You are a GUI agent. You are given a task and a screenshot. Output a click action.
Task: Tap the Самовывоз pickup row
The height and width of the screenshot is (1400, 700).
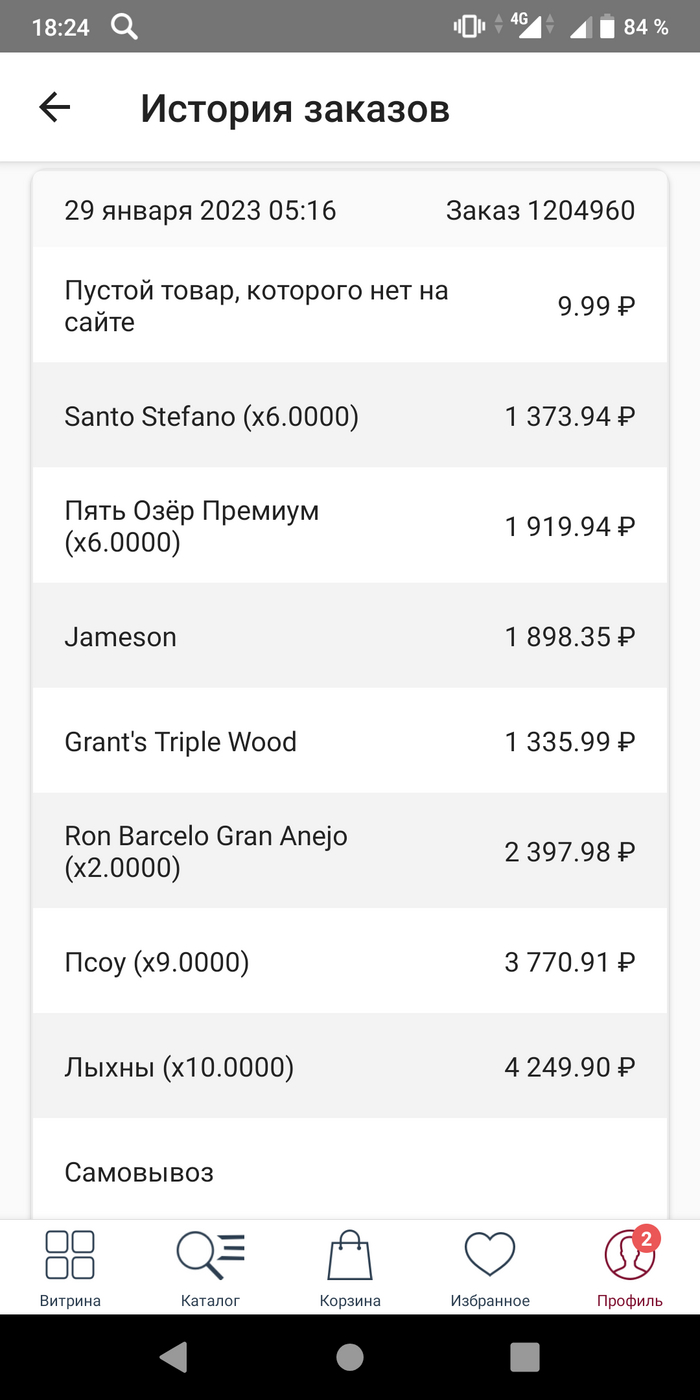pos(349,1172)
